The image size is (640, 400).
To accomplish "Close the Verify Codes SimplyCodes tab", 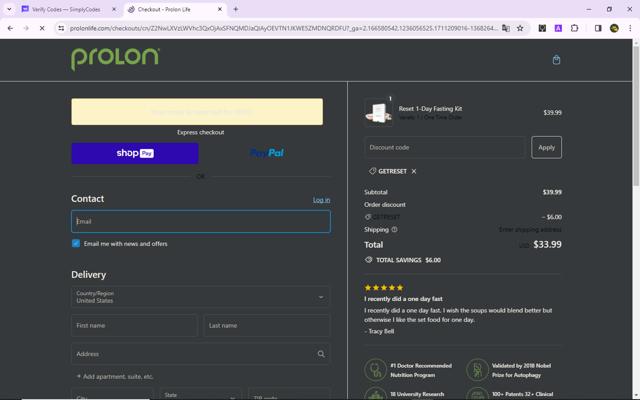I will coord(114,9).
